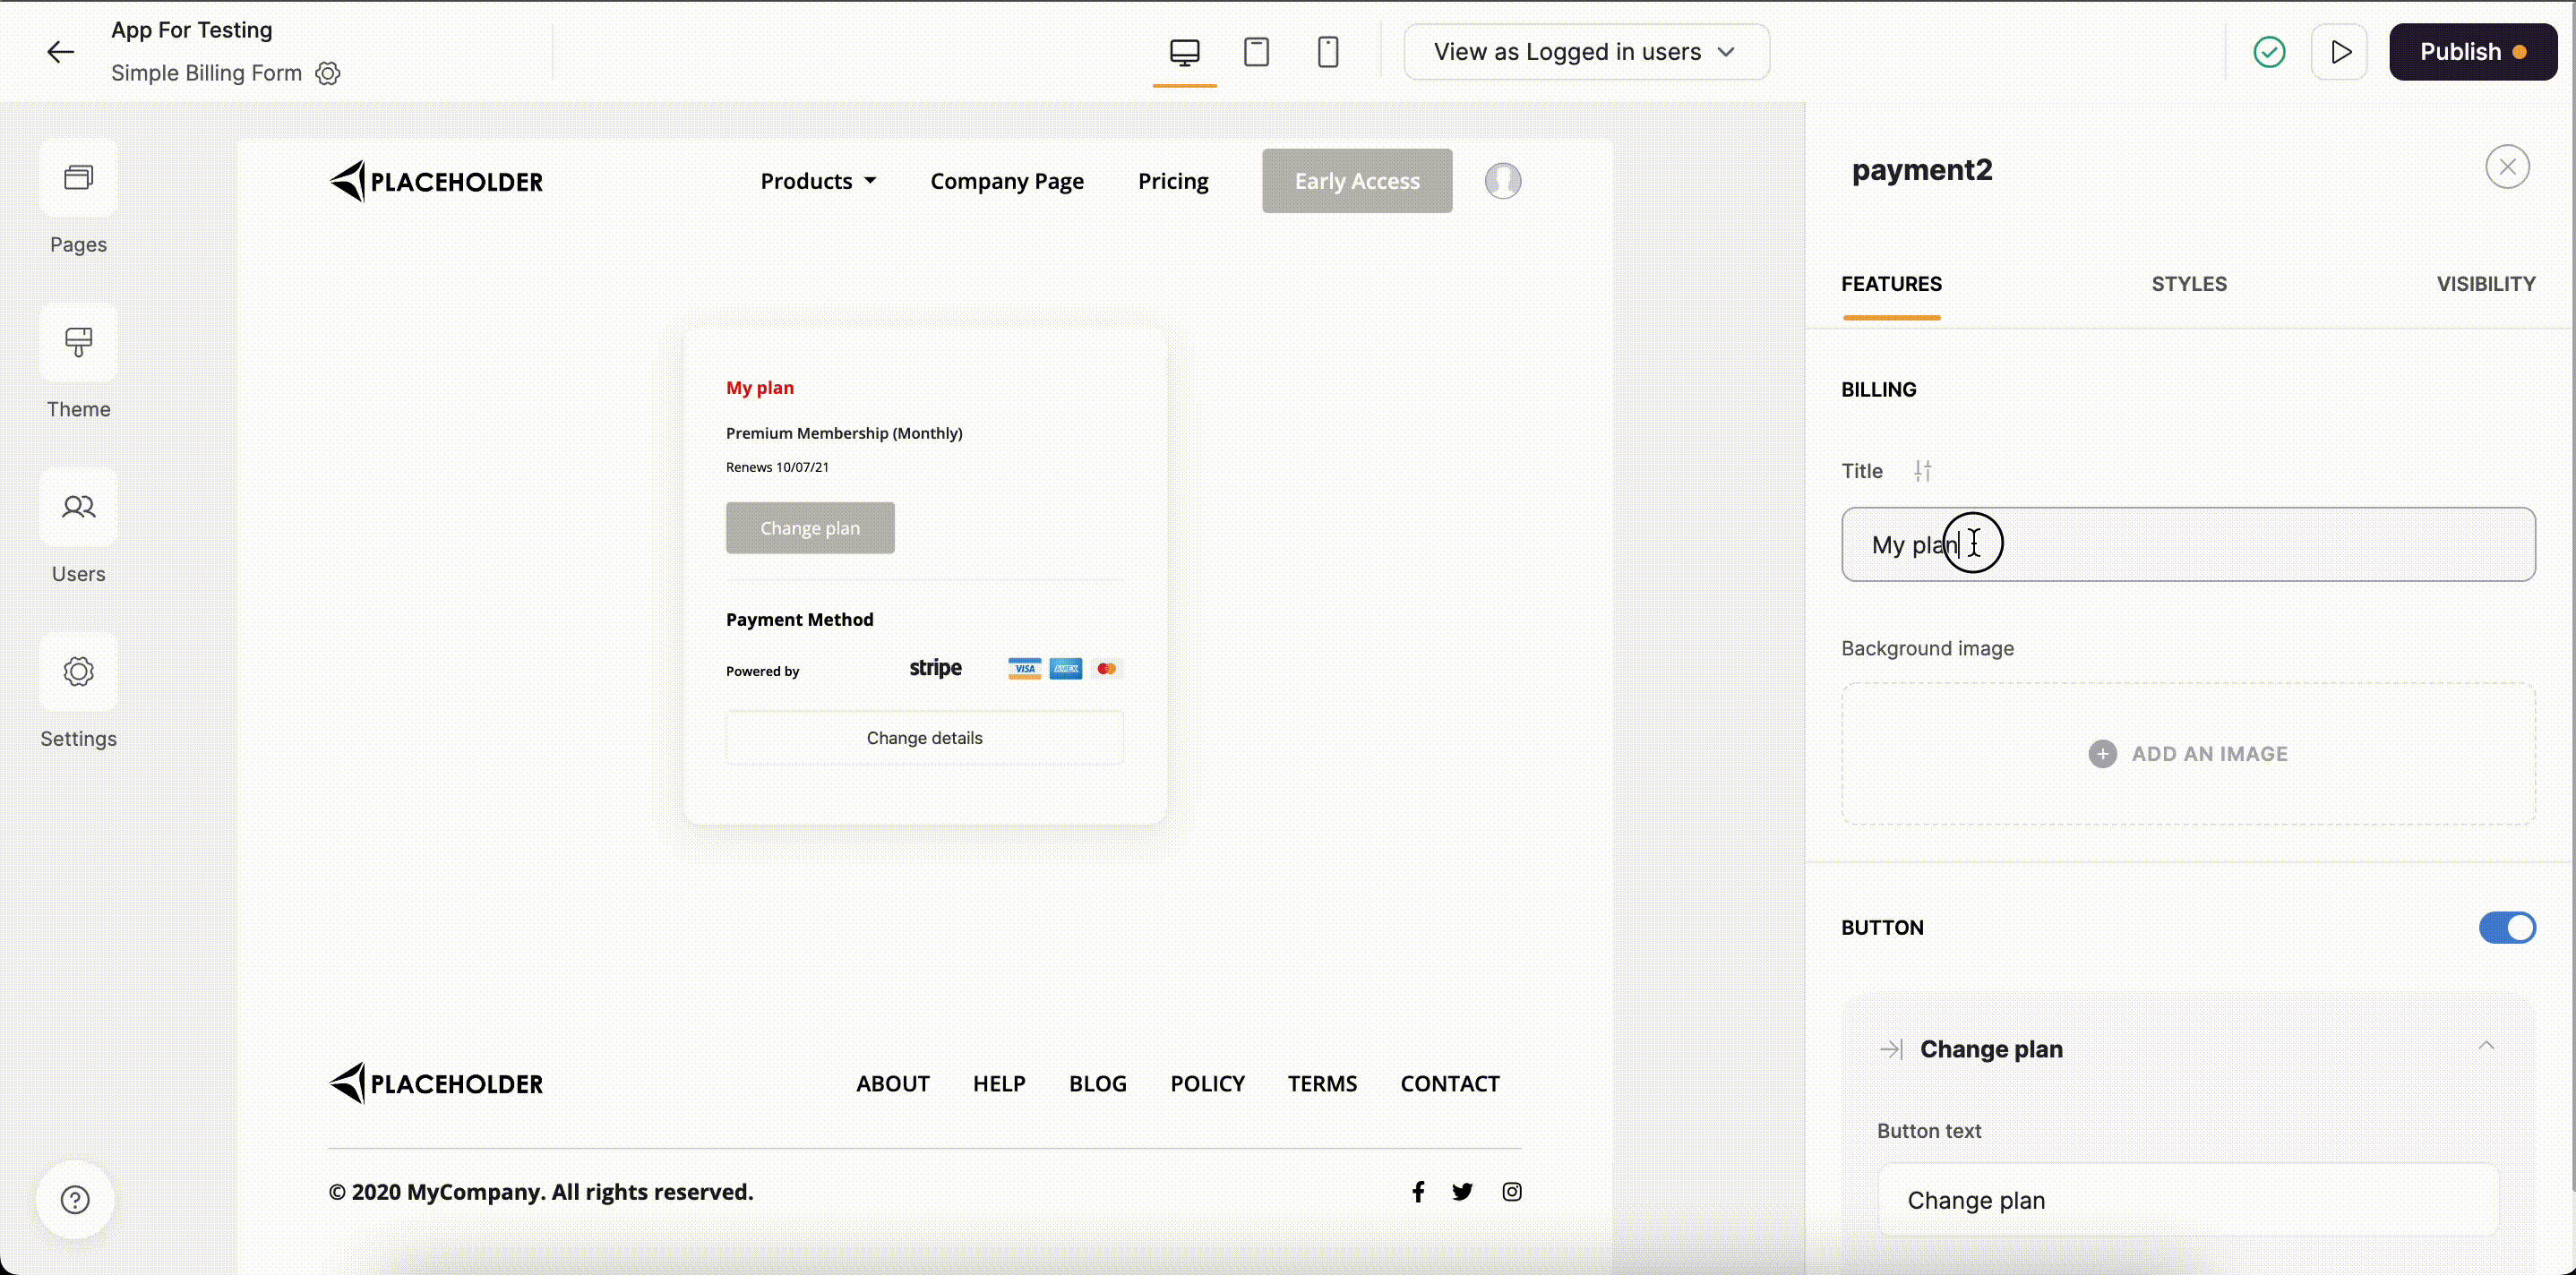The height and width of the screenshot is (1275, 2576).
Task: Click the conditional settings icon next to Title
Action: click(1923, 470)
